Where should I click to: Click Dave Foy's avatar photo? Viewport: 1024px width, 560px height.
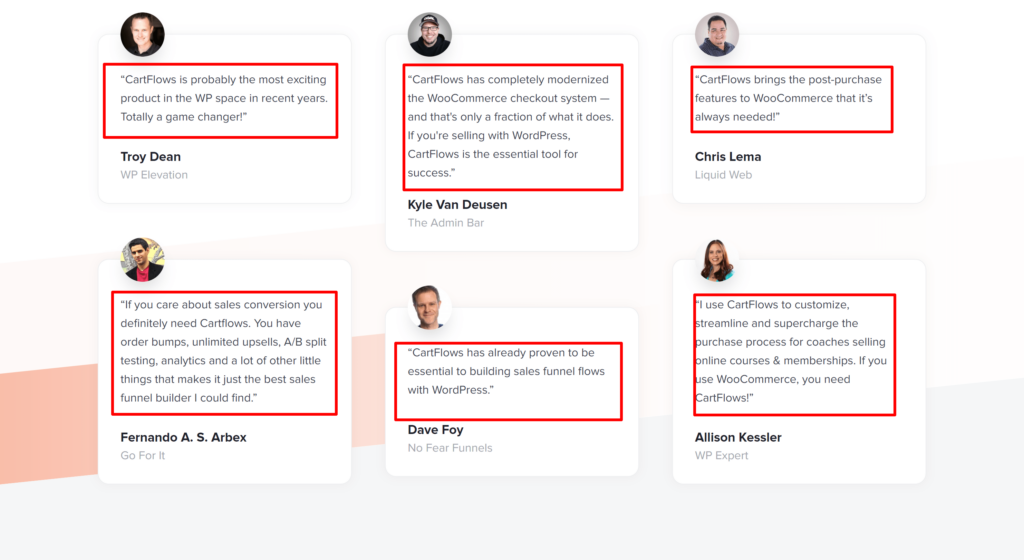430,307
